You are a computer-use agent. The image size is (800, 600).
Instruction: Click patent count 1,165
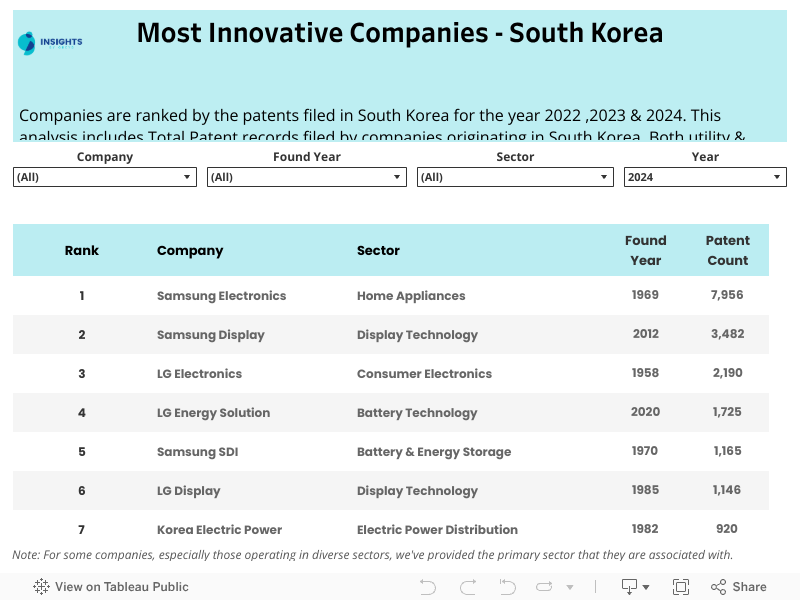point(727,451)
